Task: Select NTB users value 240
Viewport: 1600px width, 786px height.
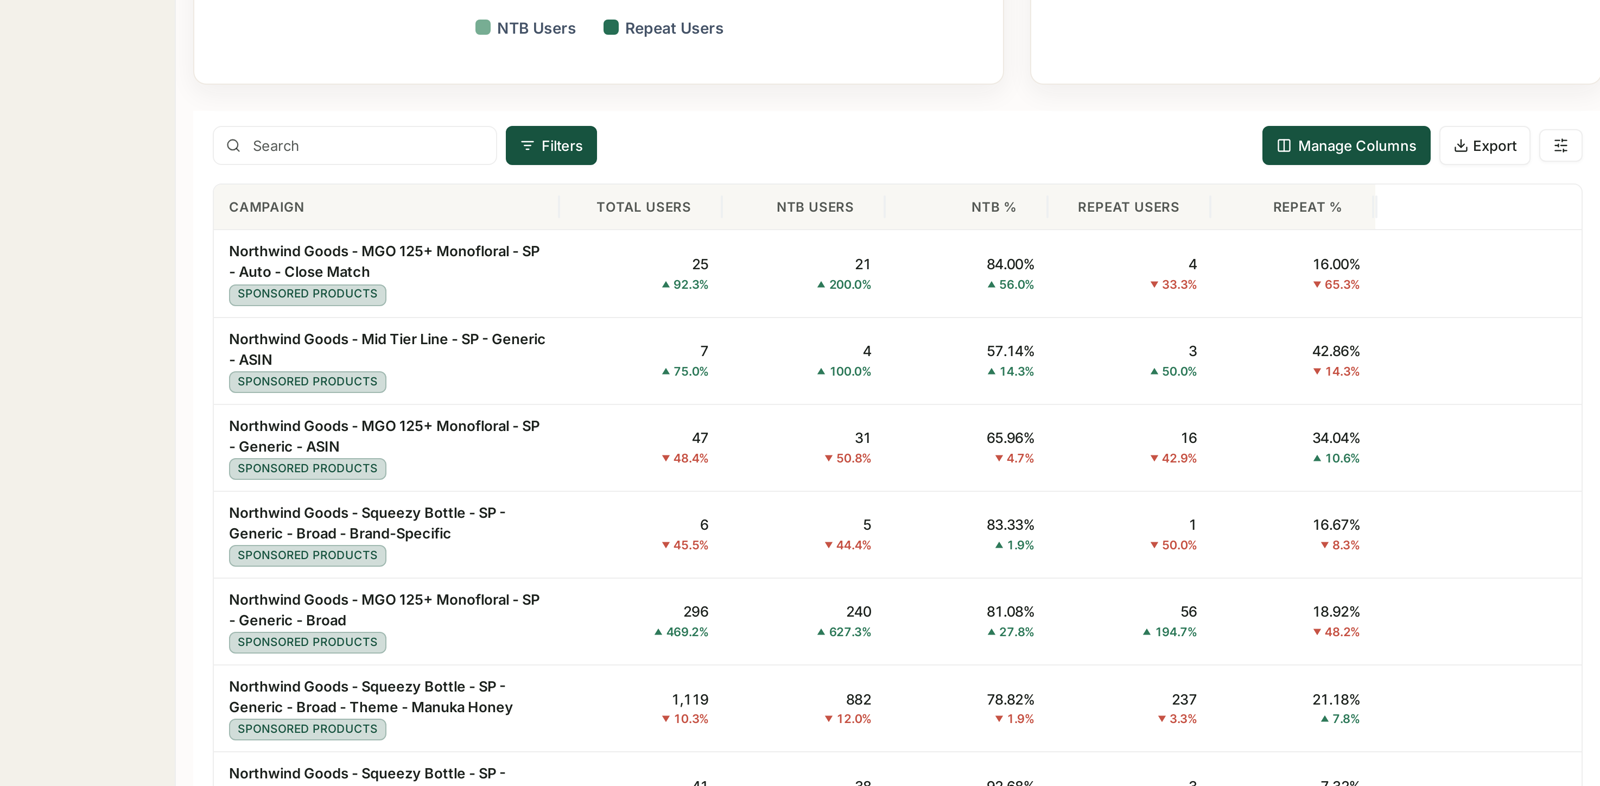Action: pos(859,612)
